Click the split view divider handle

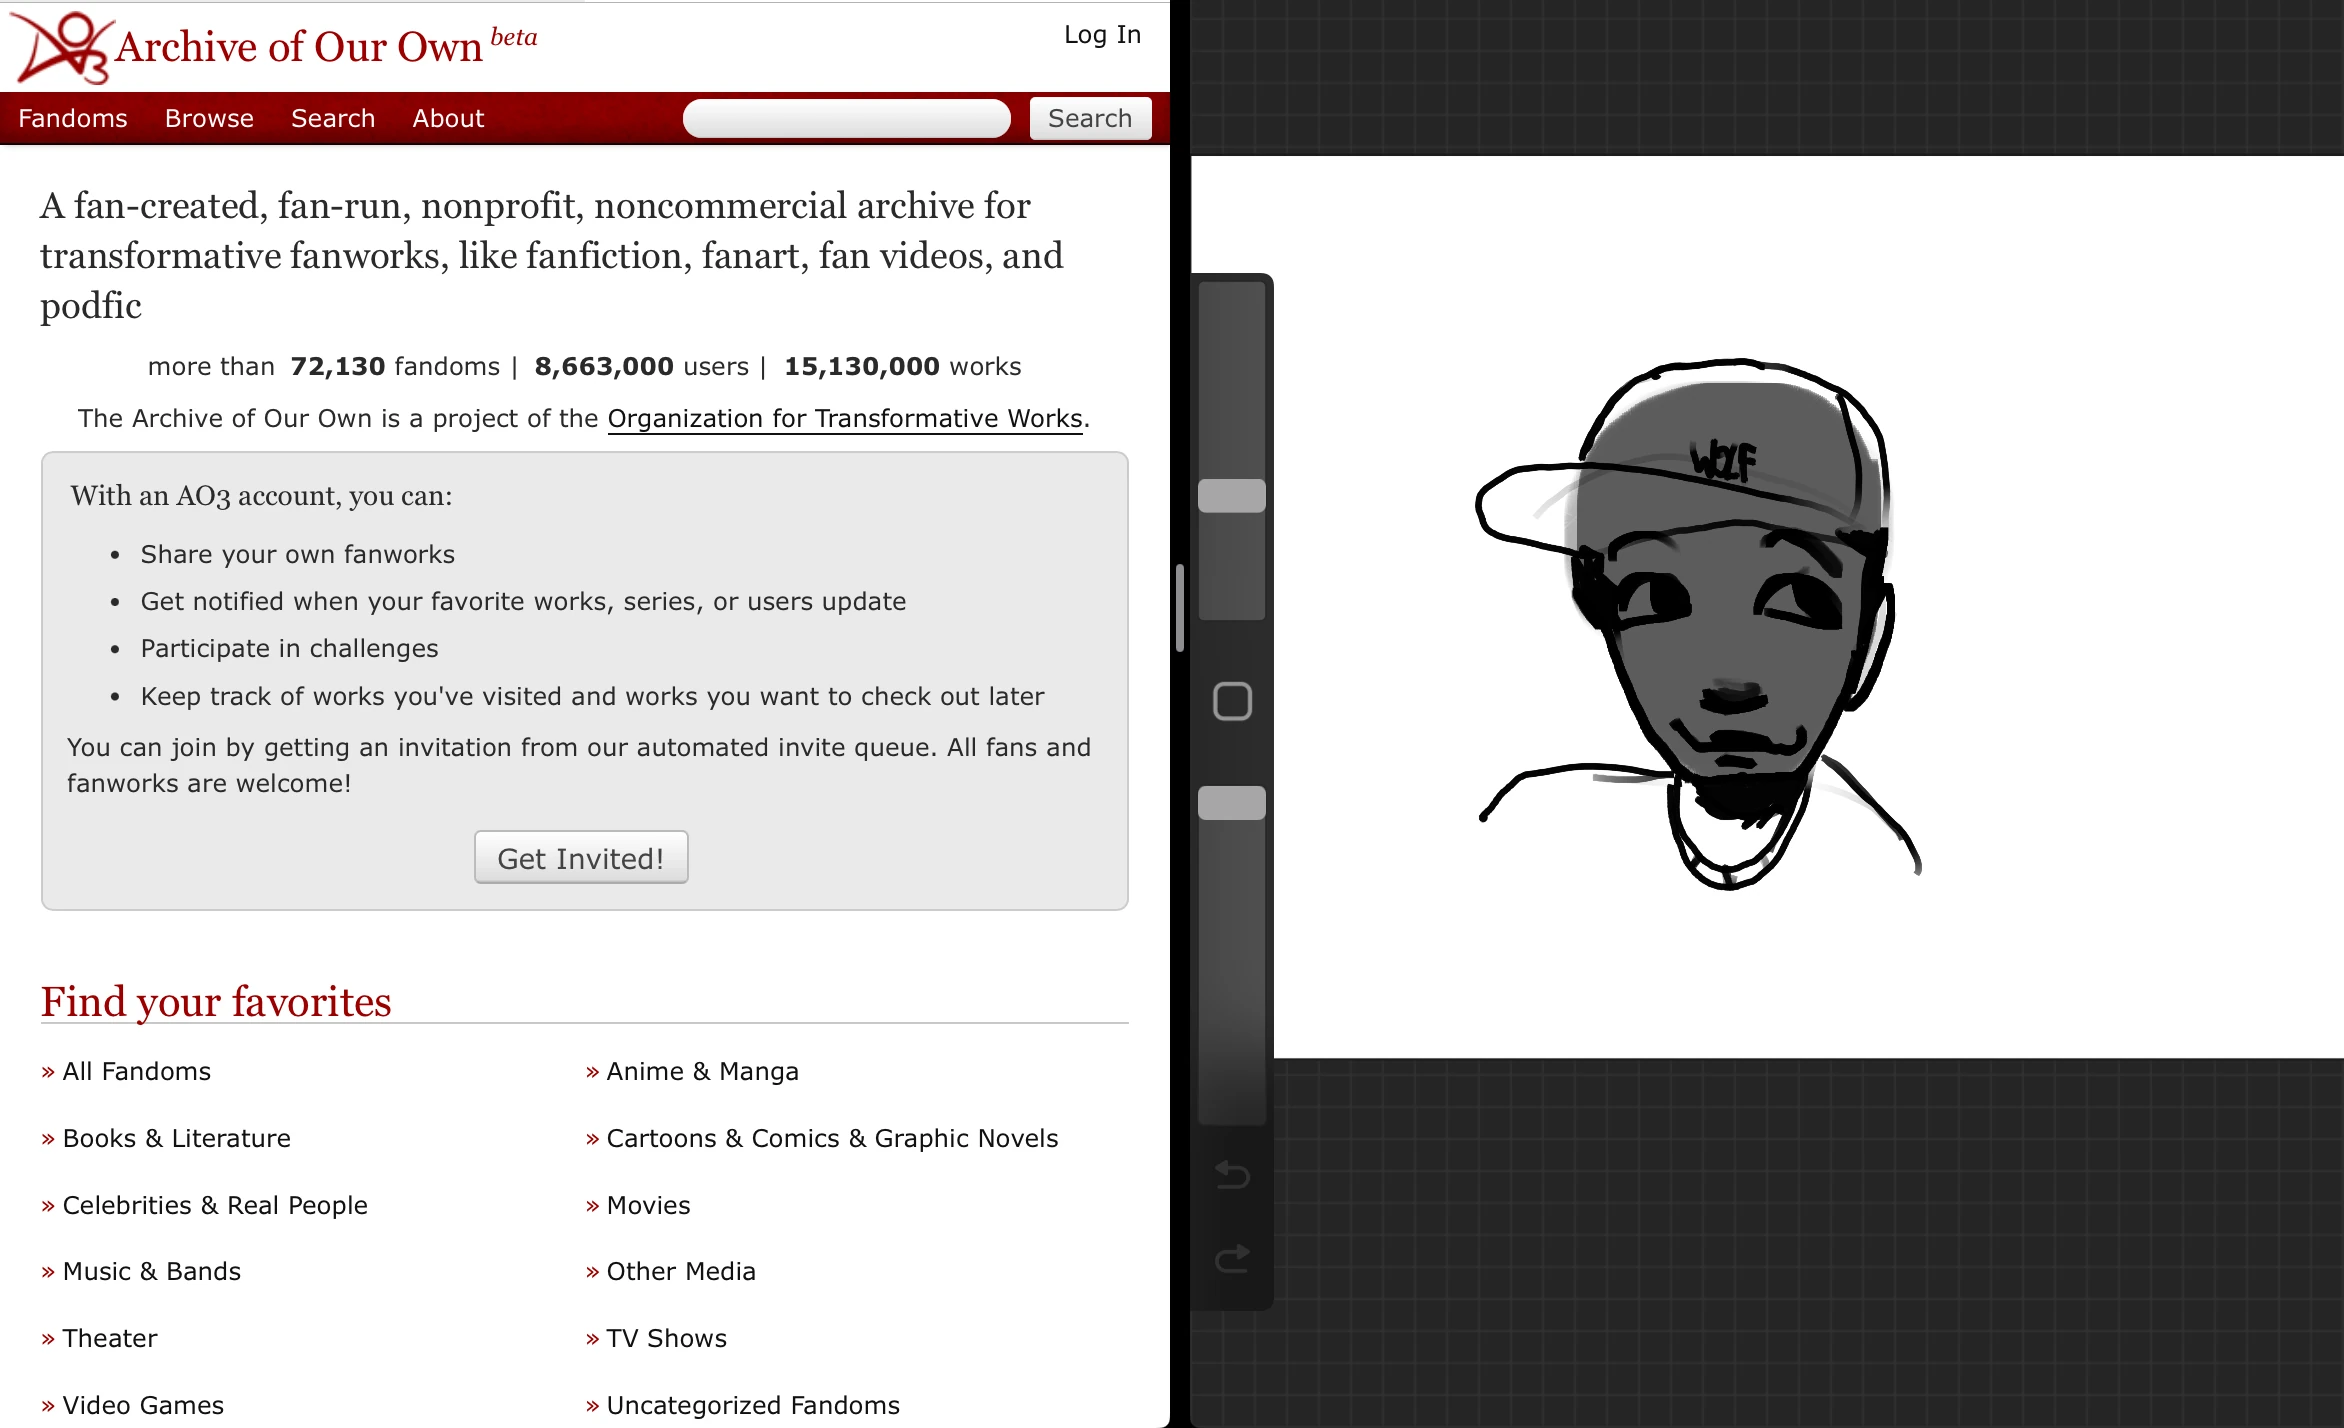pyautogui.click(x=1180, y=608)
